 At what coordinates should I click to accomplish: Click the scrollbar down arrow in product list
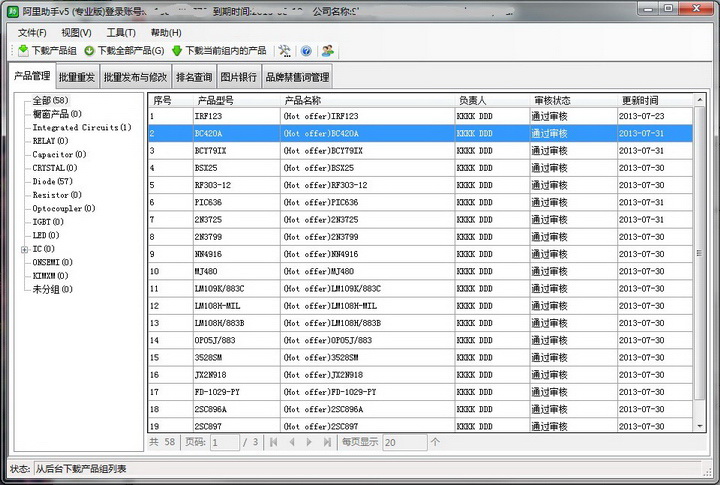[700, 425]
